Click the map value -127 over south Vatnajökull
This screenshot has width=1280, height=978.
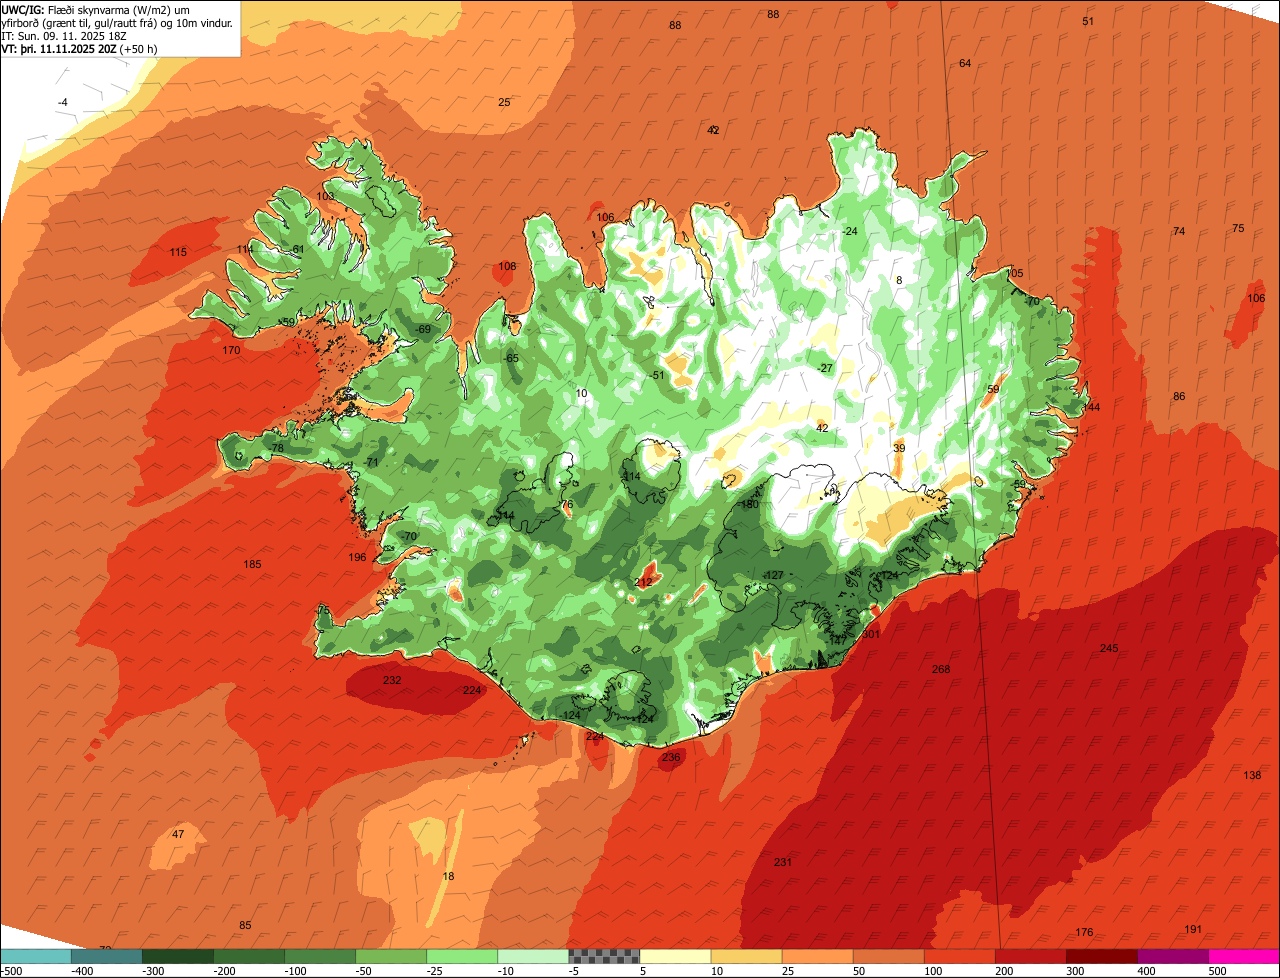(772, 575)
